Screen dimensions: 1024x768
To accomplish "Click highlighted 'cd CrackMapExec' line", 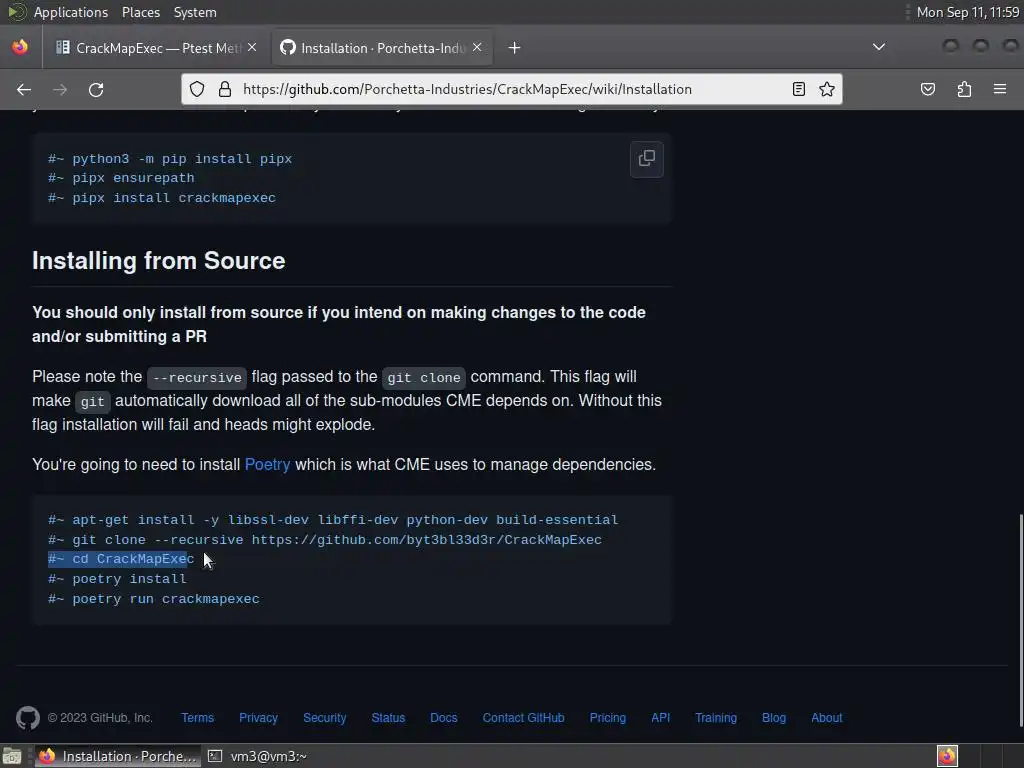I will (x=121, y=559).
